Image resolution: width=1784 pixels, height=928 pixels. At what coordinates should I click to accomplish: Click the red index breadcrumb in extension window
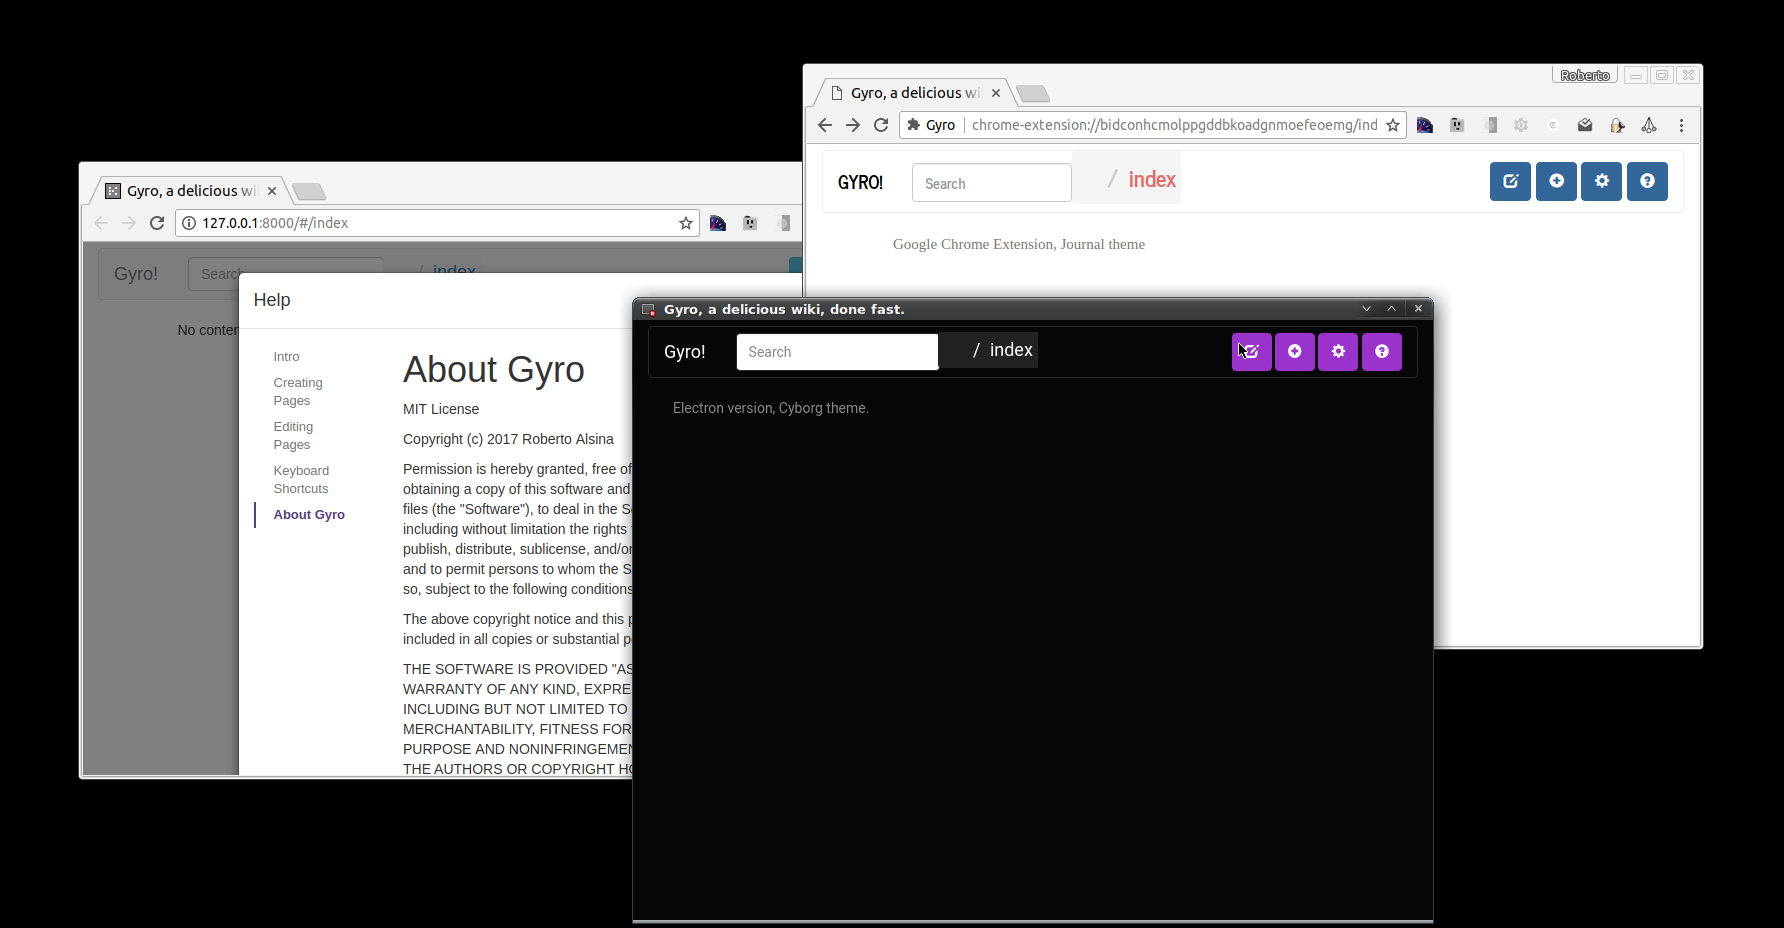(x=1152, y=179)
